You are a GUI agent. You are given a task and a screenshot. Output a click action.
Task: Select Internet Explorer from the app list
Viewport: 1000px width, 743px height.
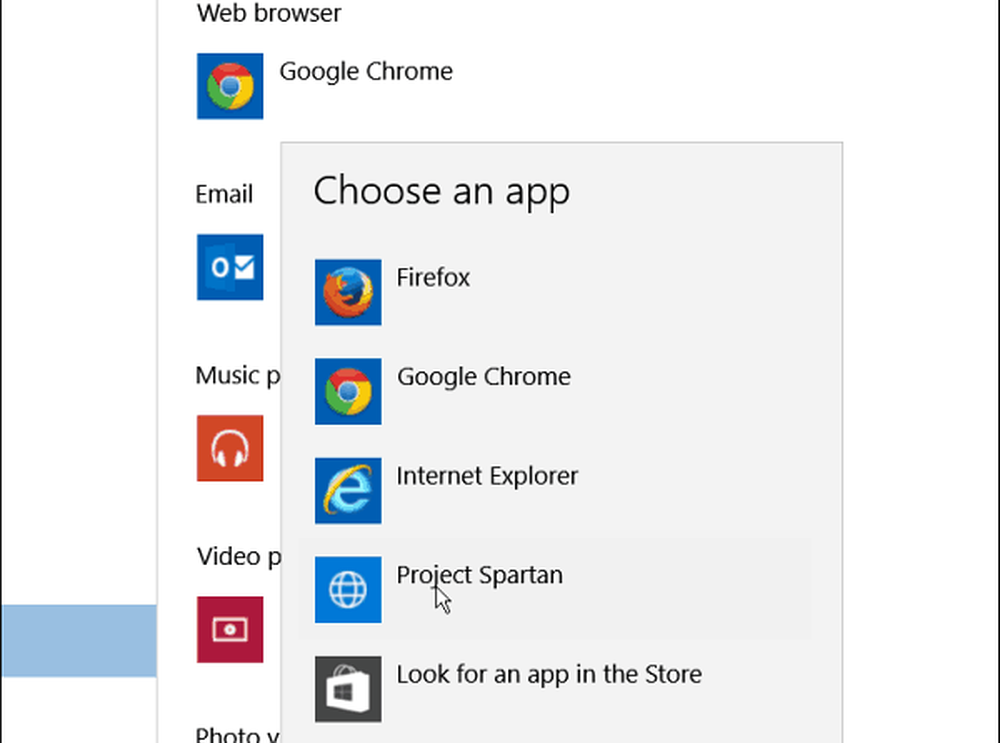pos(487,477)
